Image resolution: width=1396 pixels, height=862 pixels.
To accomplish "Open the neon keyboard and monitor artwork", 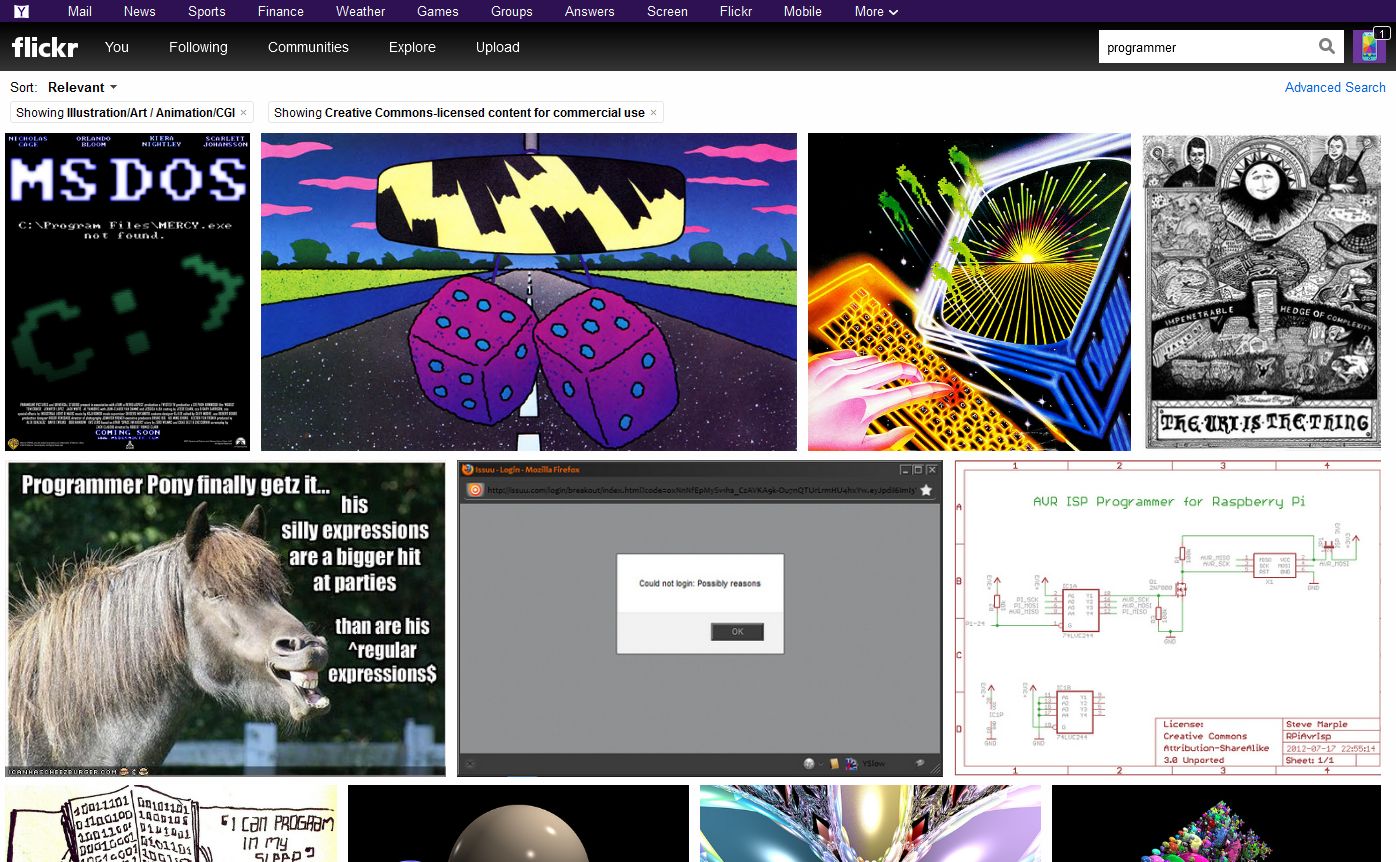I will pos(969,292).
